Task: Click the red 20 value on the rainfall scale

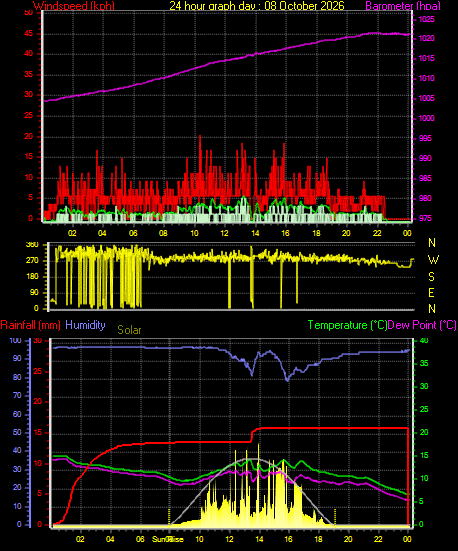Action: pos(37,402)
